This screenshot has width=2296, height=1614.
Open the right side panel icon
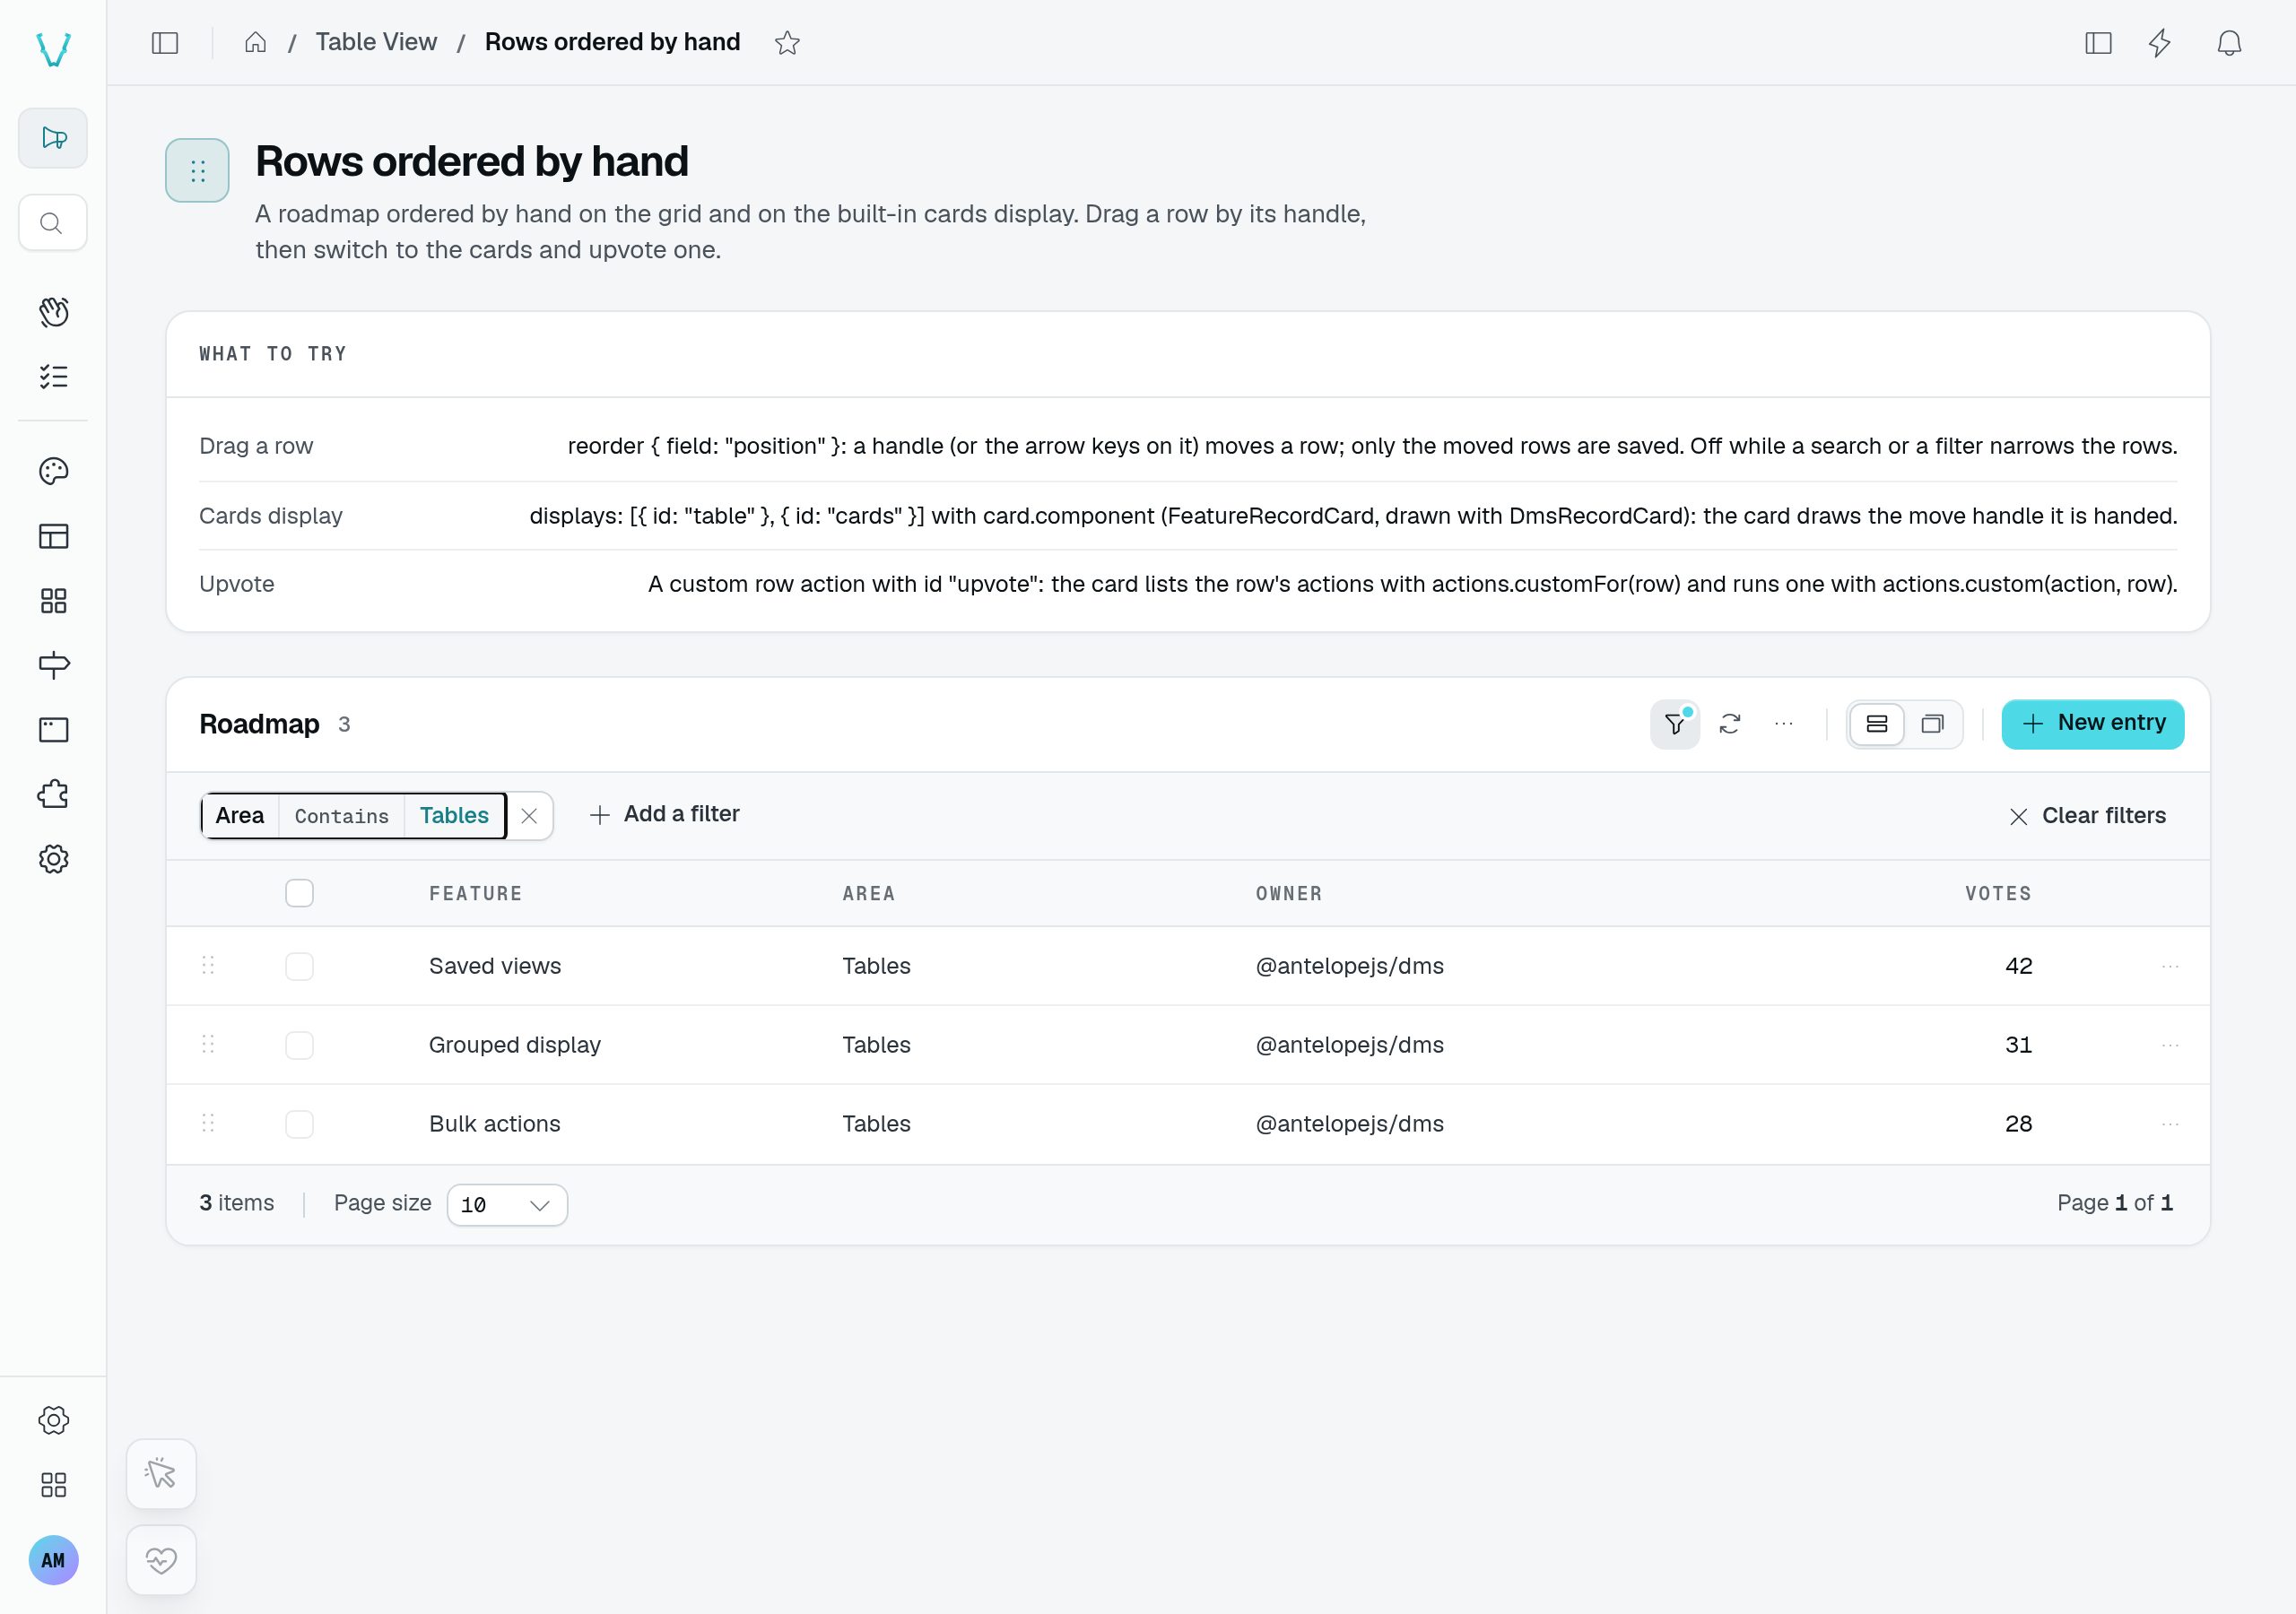coord(2098,42)
